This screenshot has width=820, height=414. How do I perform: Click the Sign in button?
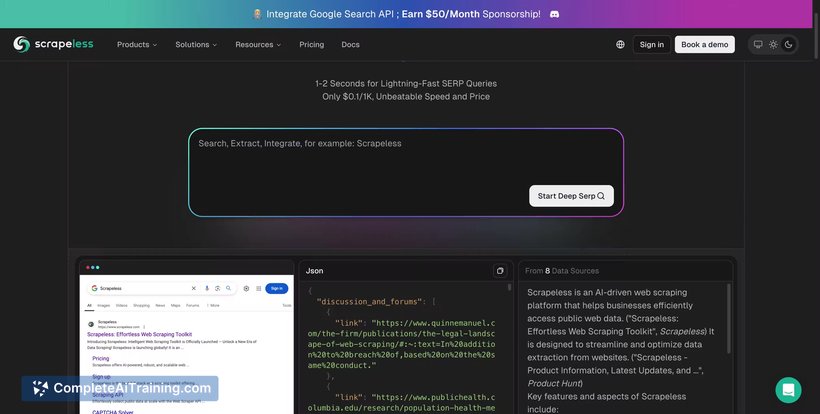652,44
